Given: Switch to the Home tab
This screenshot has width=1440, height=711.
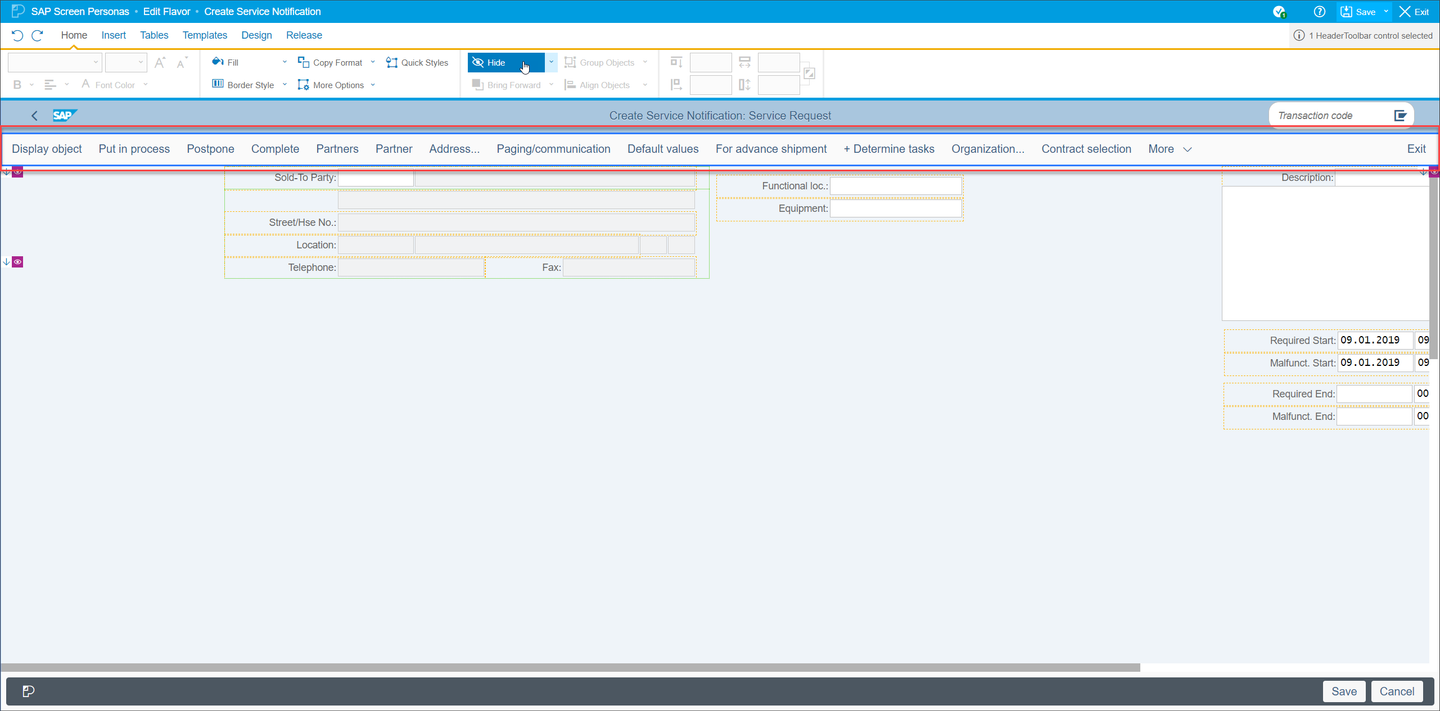Looking at the screenshot, I should 74,35.
